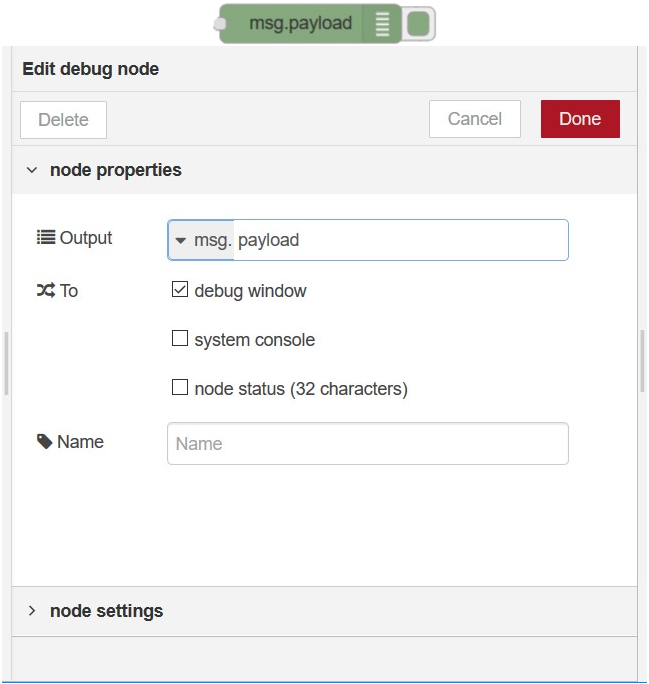Tick the node status (32 characters) checkbox

tap(180, 387)
